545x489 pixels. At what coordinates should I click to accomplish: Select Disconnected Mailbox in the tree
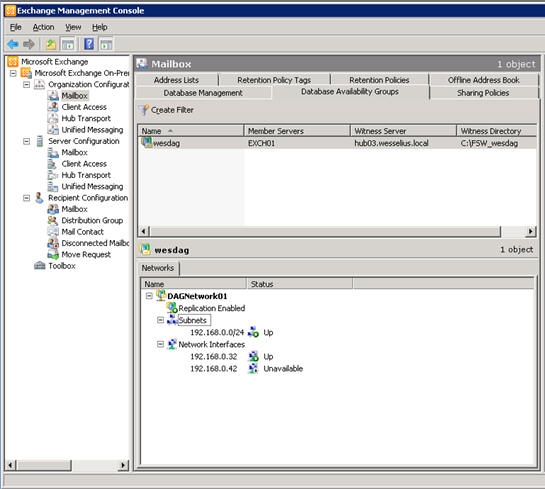point(95,243)
